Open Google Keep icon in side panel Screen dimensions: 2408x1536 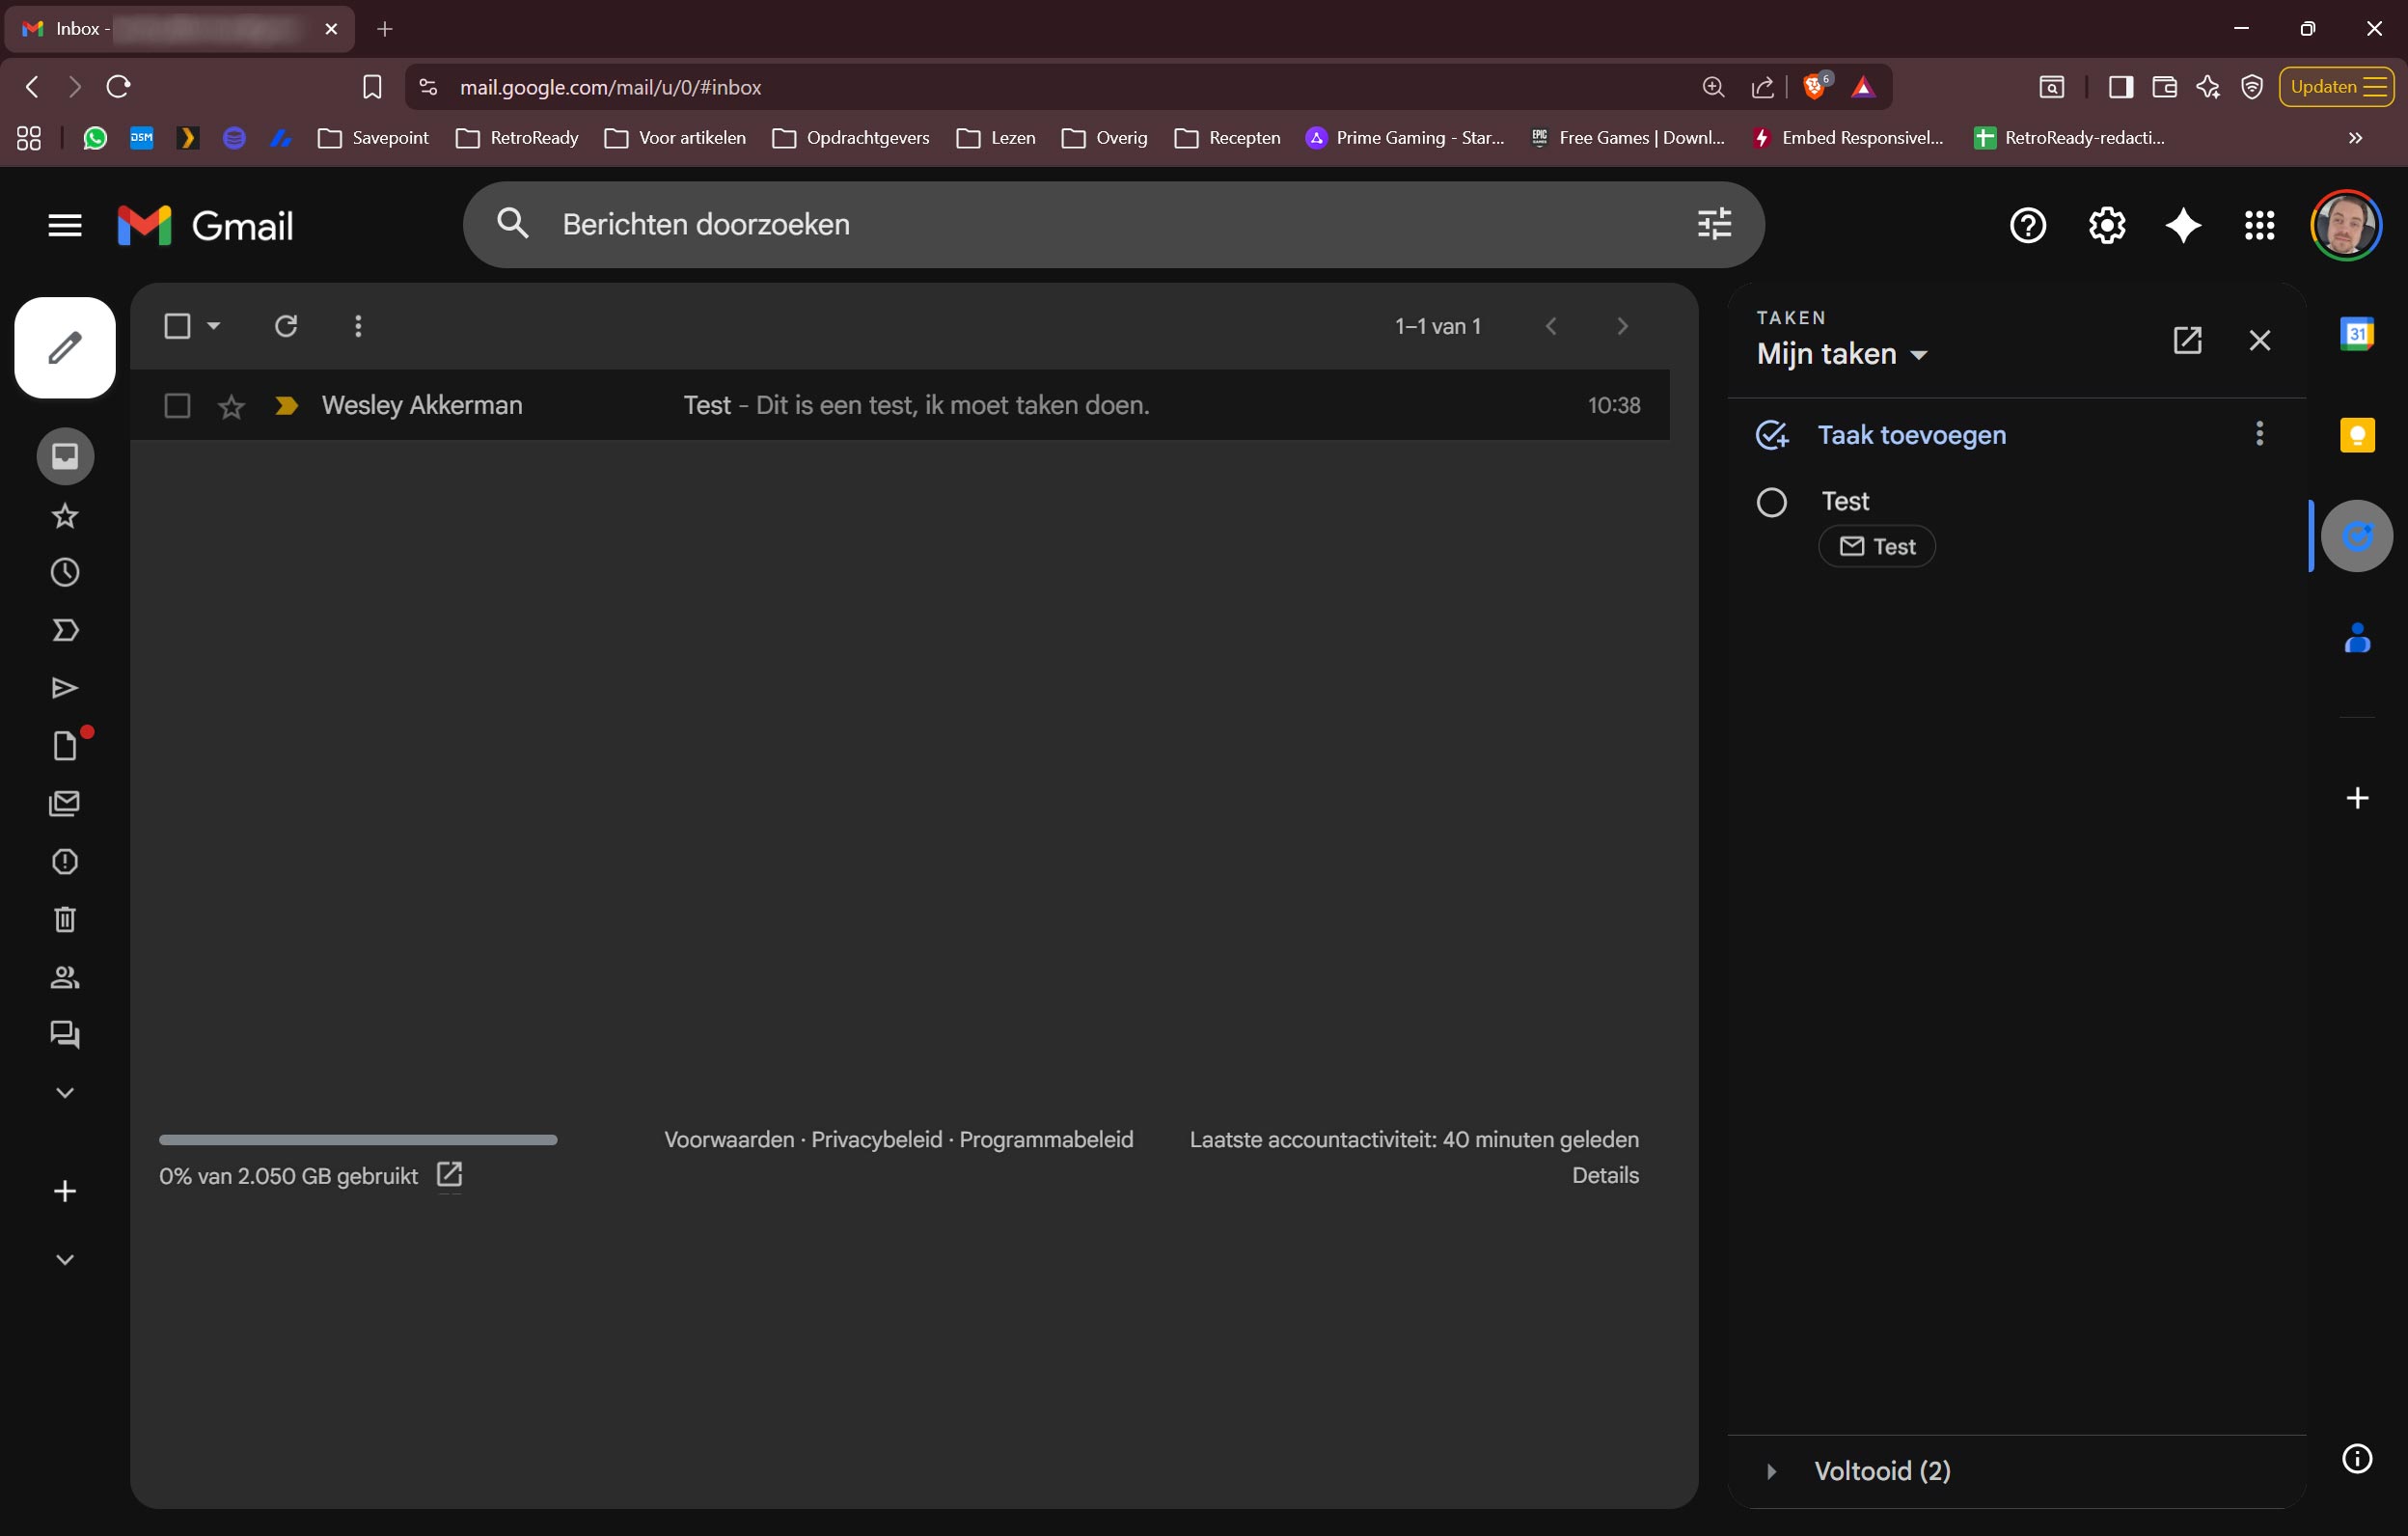point(2357,435)
